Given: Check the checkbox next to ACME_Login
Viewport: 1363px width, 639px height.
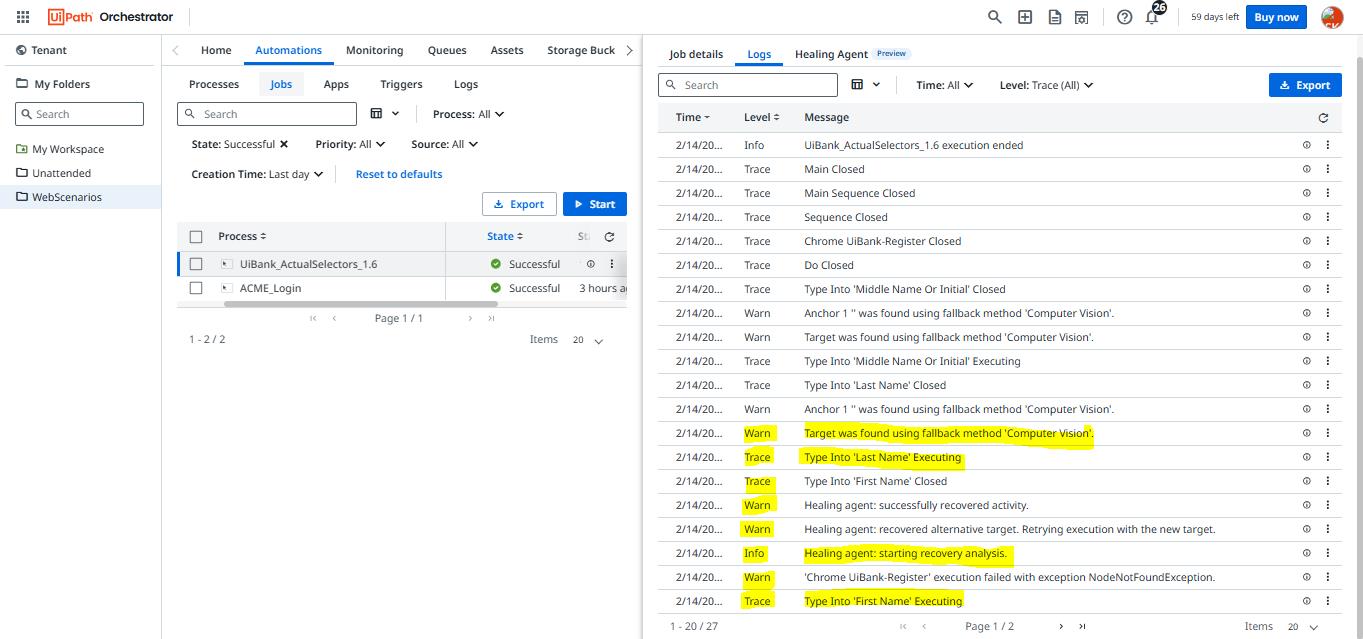Looking at the screenshot, I should click(196, 288).
